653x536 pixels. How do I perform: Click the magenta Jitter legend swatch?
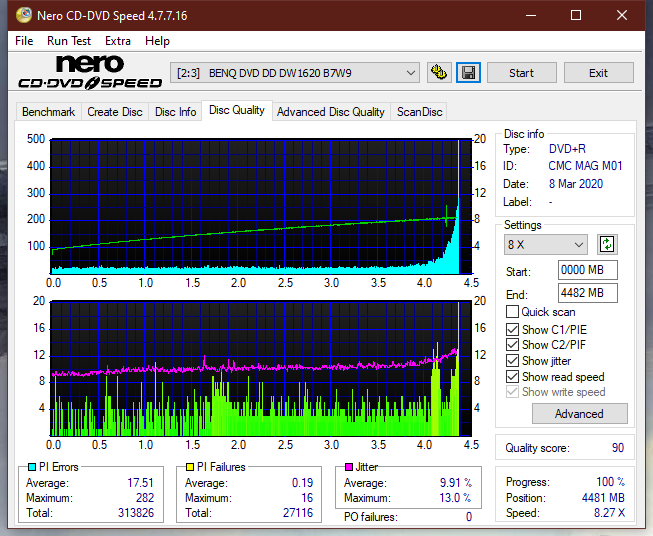tap(349, 467)
